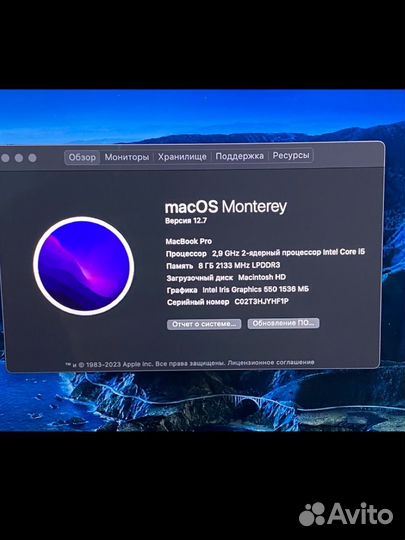Click the third gray window control button
Viewport: 405px width, 540px height.
click(x=32, y=158)
